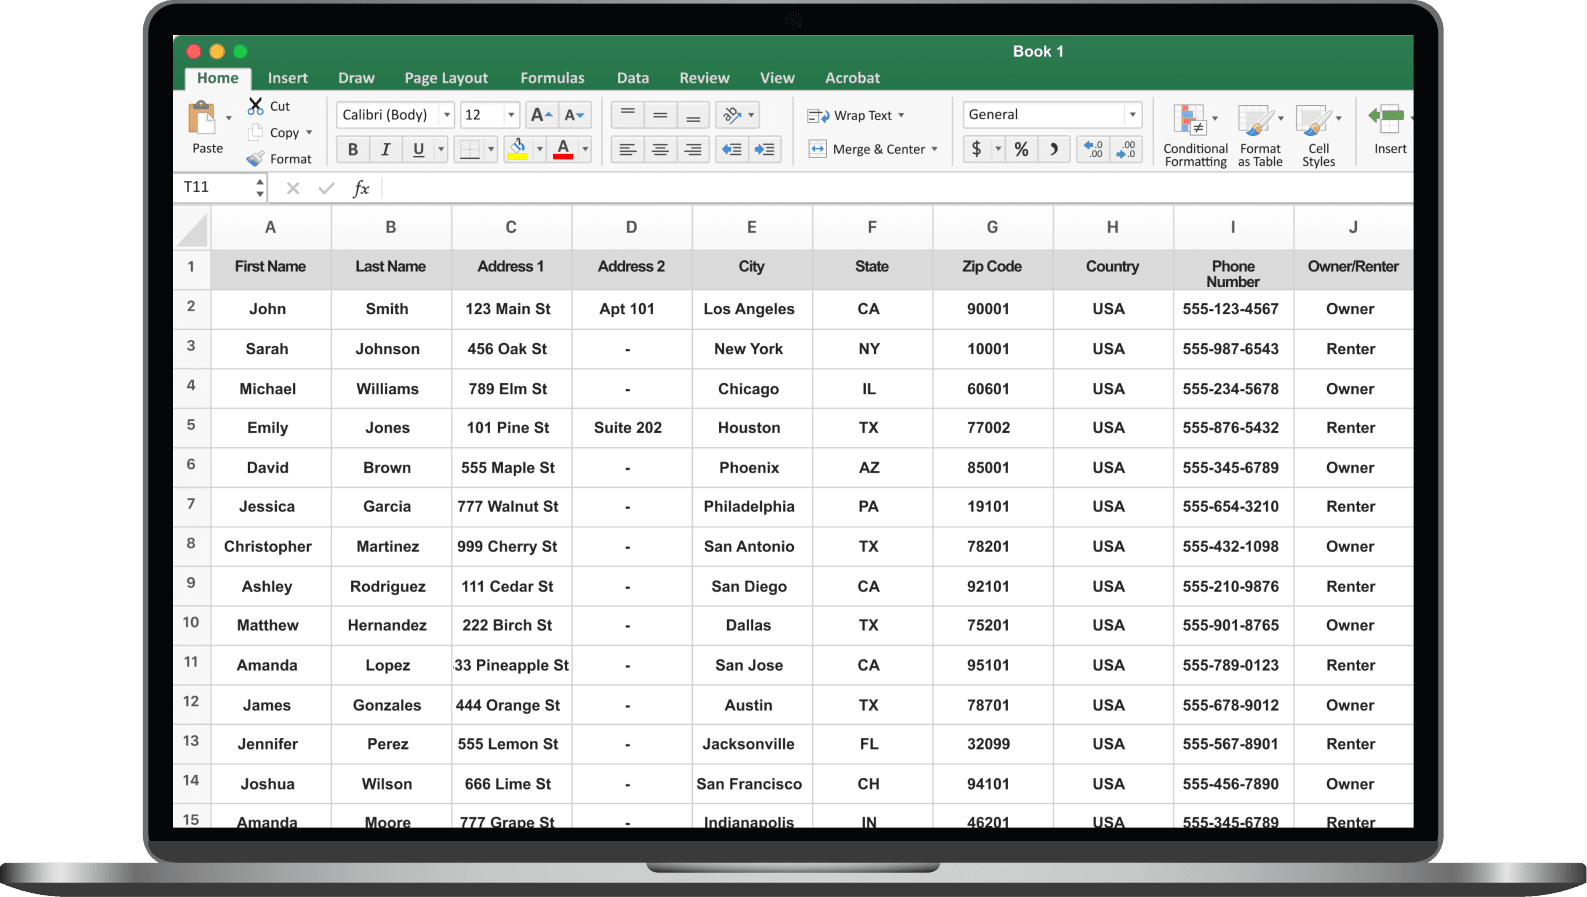Viewport: 1587px width, 897px height.
Task: Click the Increase Indent icon
Action: pos(765,150)
